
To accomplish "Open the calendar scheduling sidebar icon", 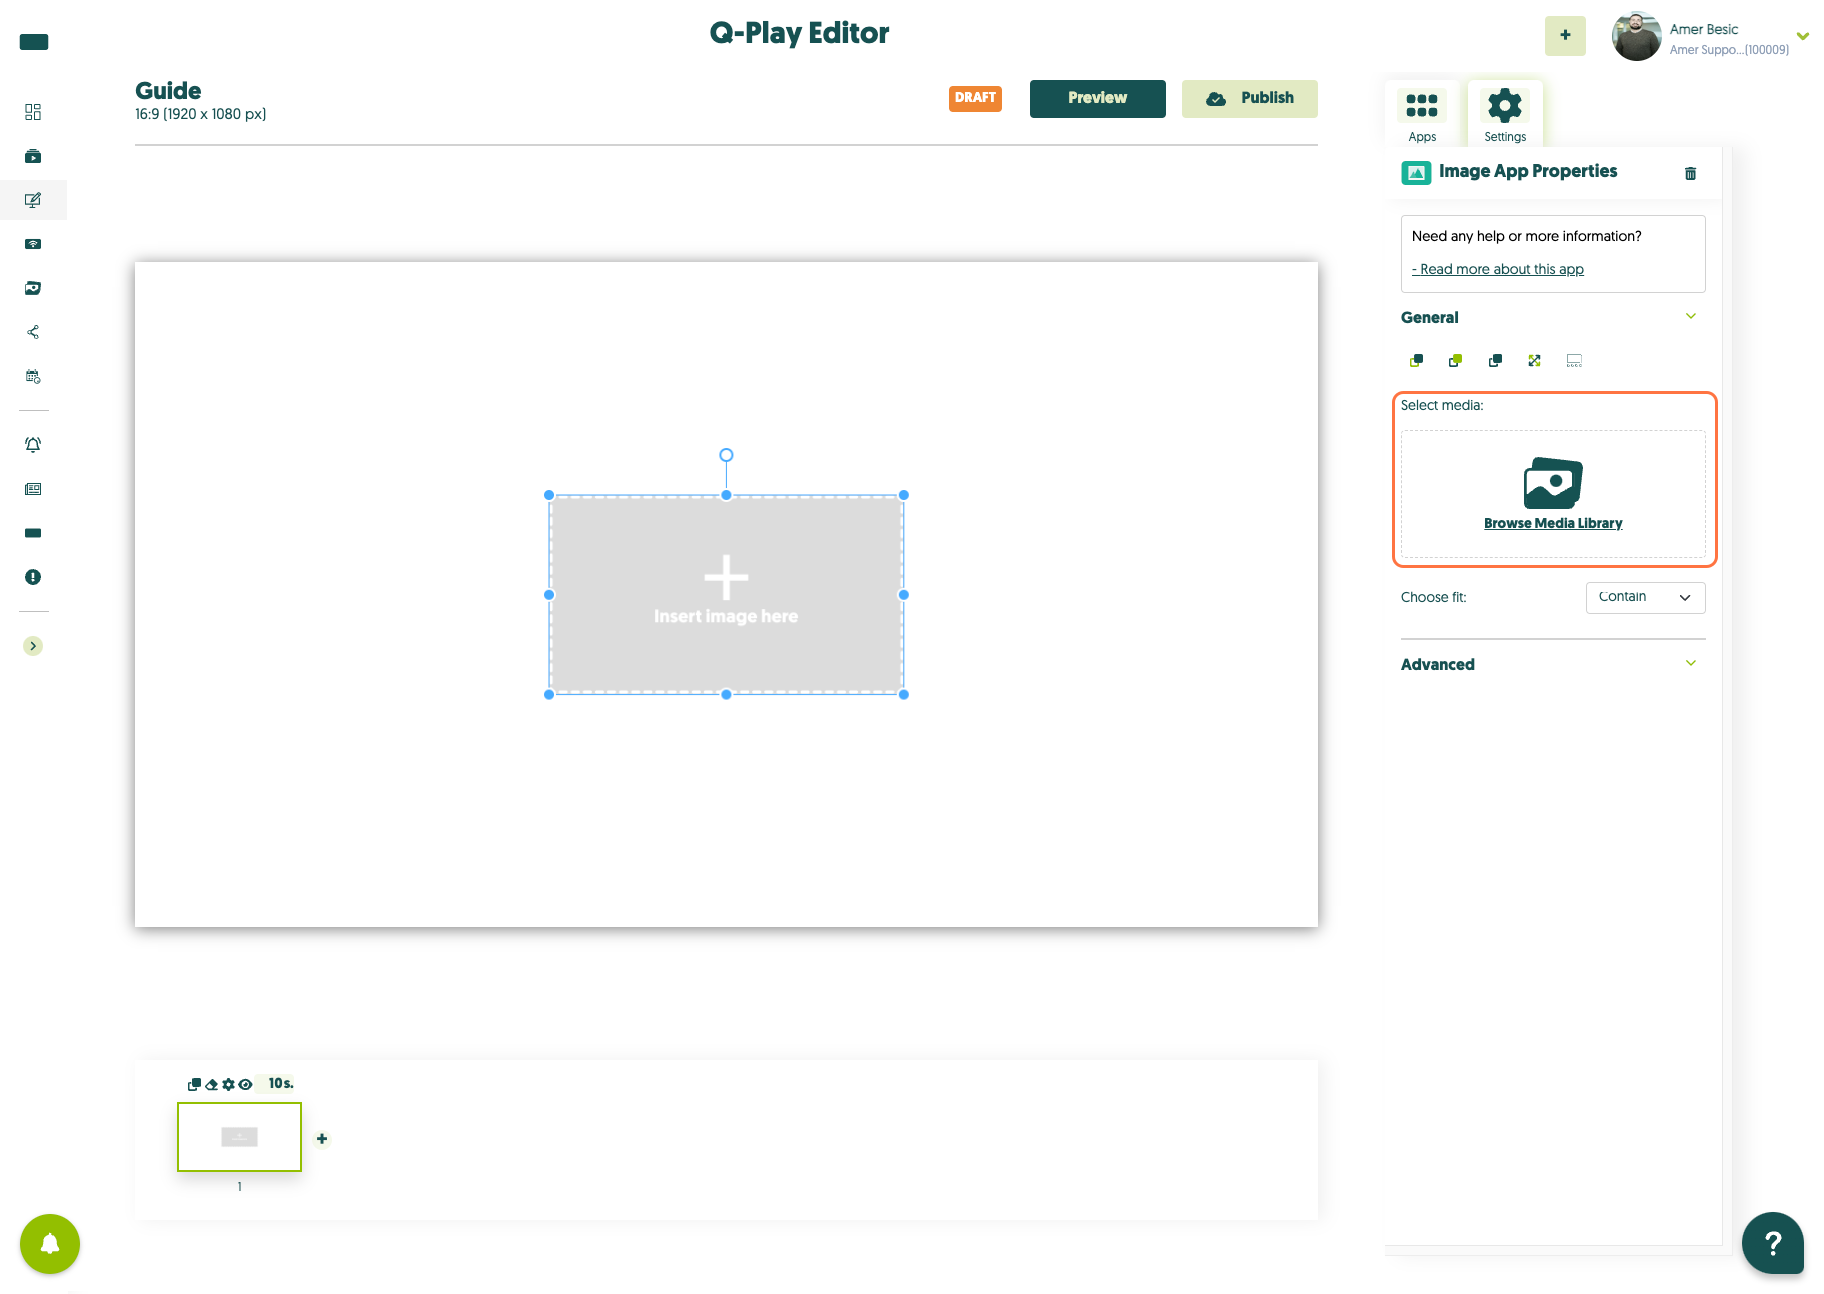I will (x=33, y=377).
